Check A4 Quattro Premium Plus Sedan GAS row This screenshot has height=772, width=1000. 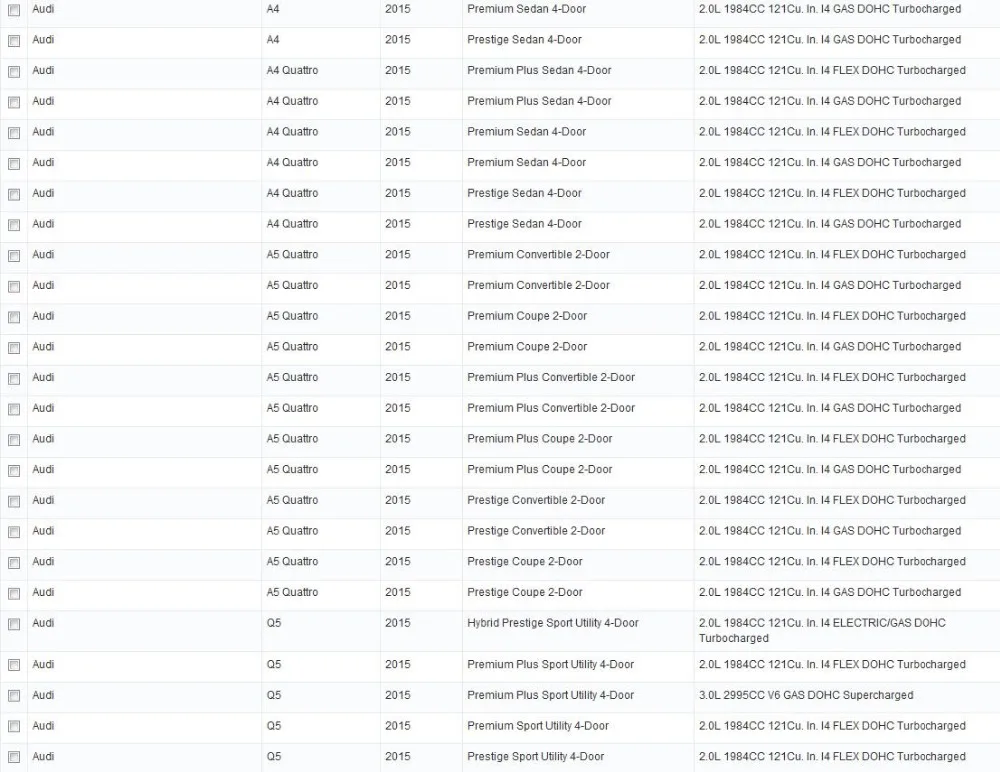click(x=14, y=102)
